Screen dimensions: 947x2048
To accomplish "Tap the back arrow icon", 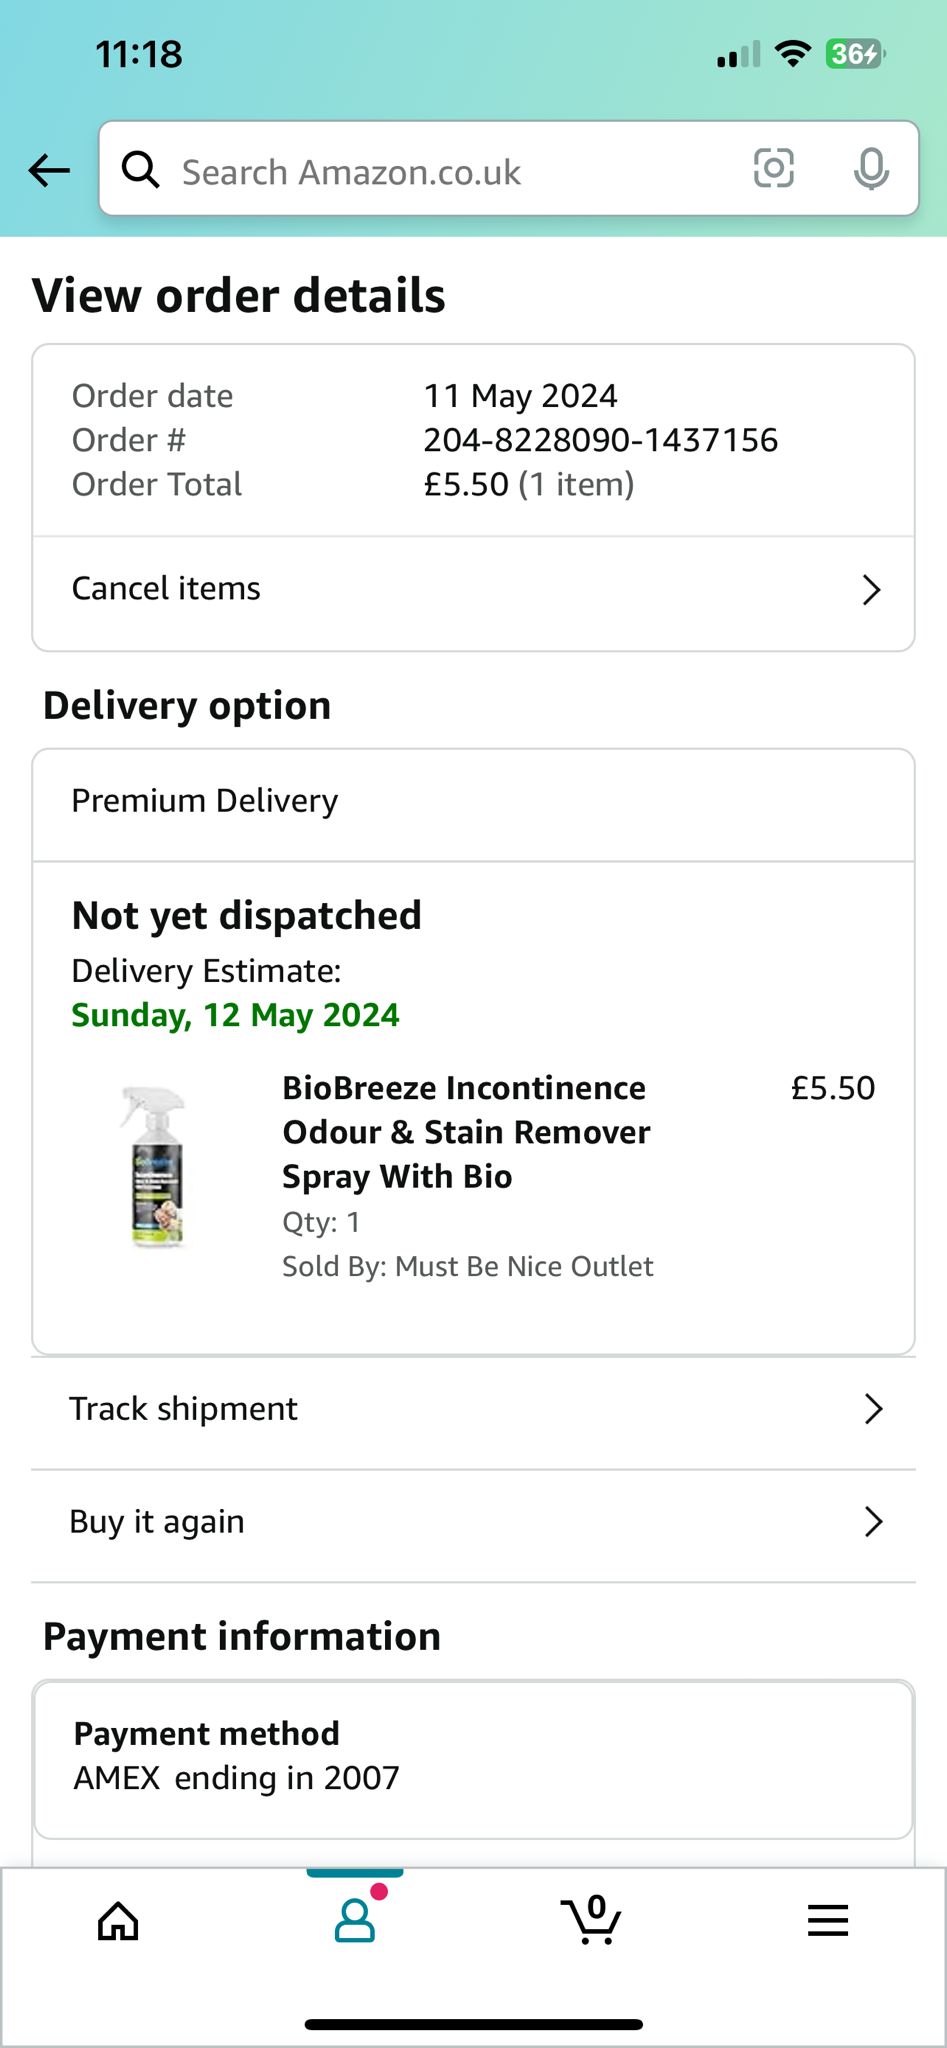I will pyautogui.click(x=49, y=170).
